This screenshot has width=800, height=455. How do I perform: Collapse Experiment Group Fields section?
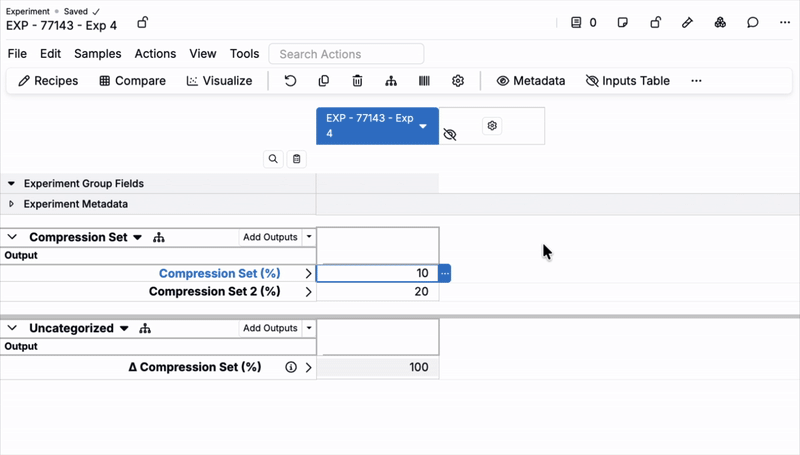tap(11, 183)
